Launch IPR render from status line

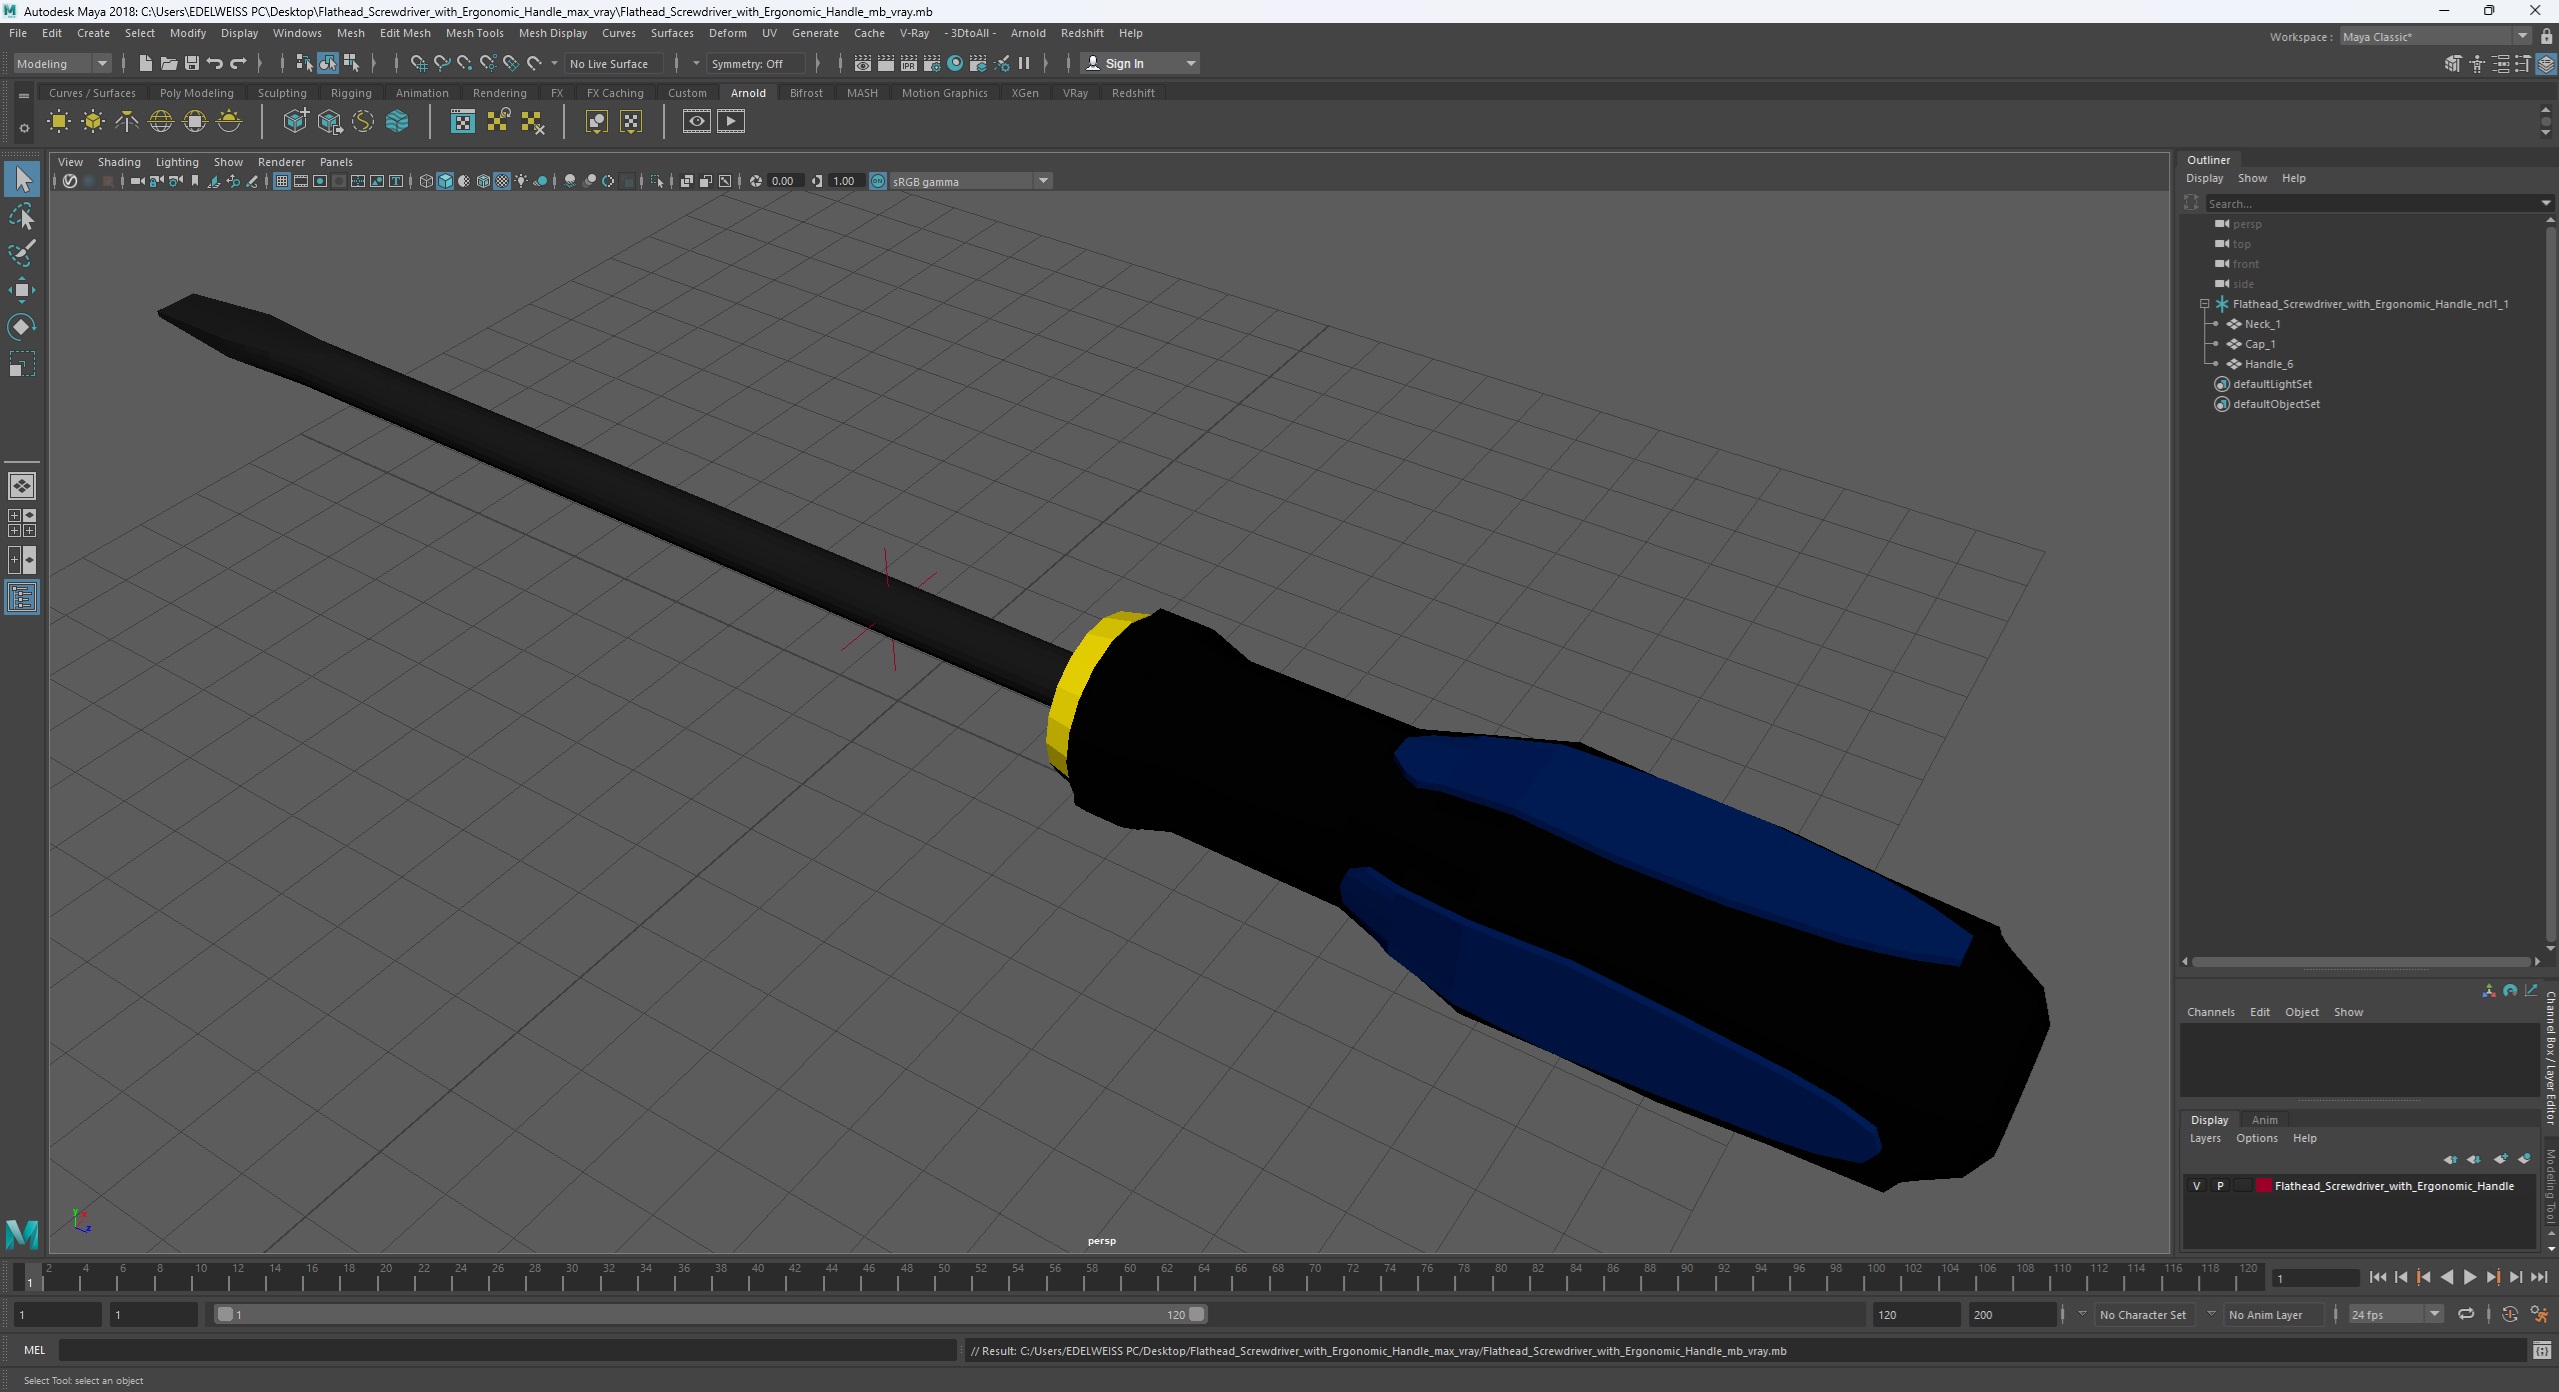(x=908, y=63)
